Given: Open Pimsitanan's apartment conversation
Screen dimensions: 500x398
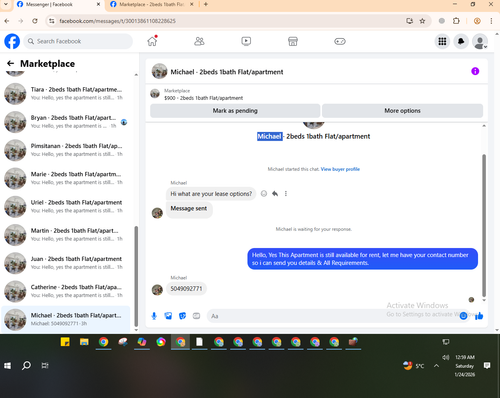Looking at the screenshot, I should coord(66,150).
